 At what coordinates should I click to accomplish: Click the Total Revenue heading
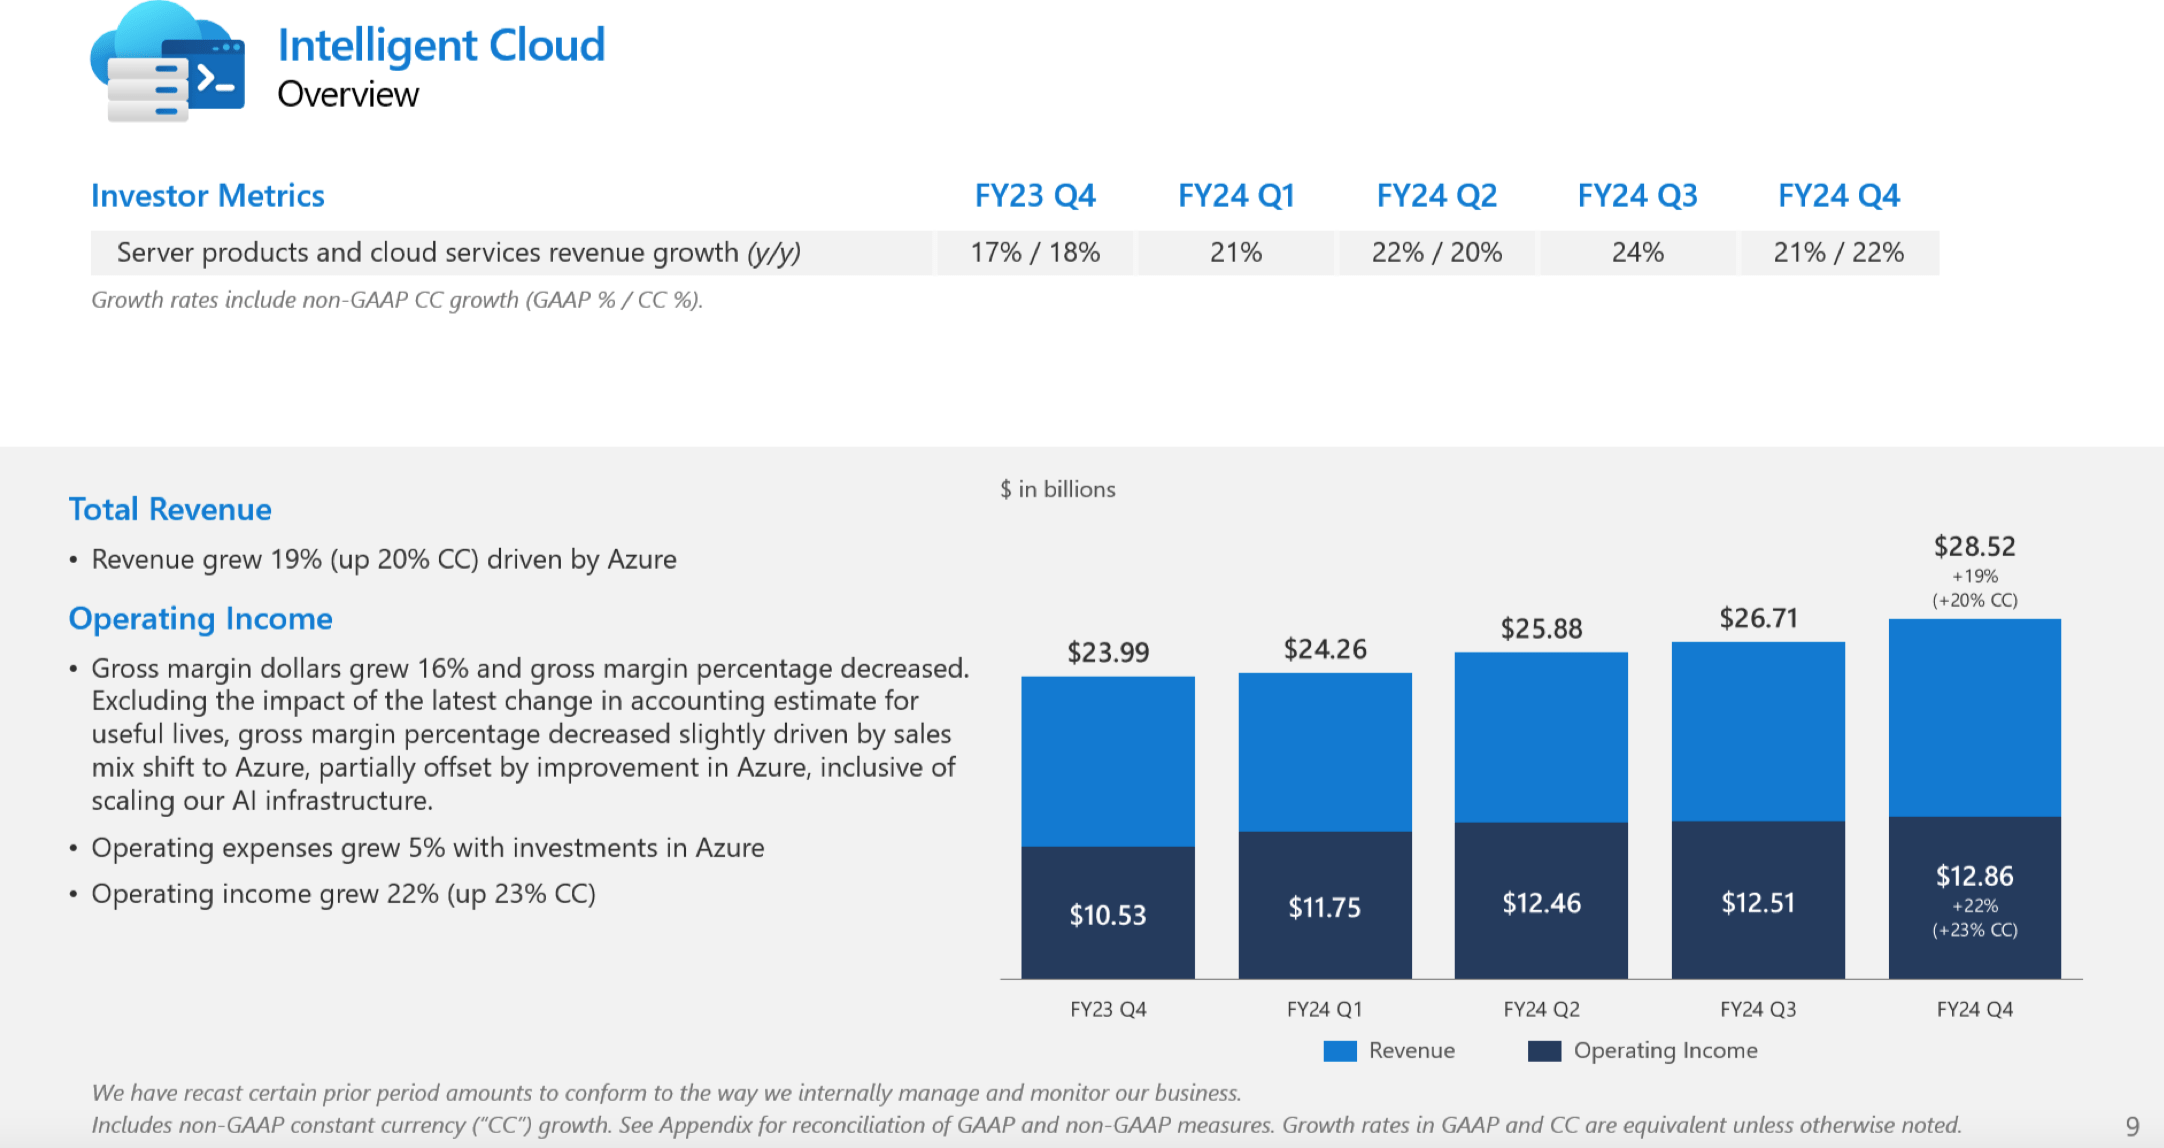170,509
